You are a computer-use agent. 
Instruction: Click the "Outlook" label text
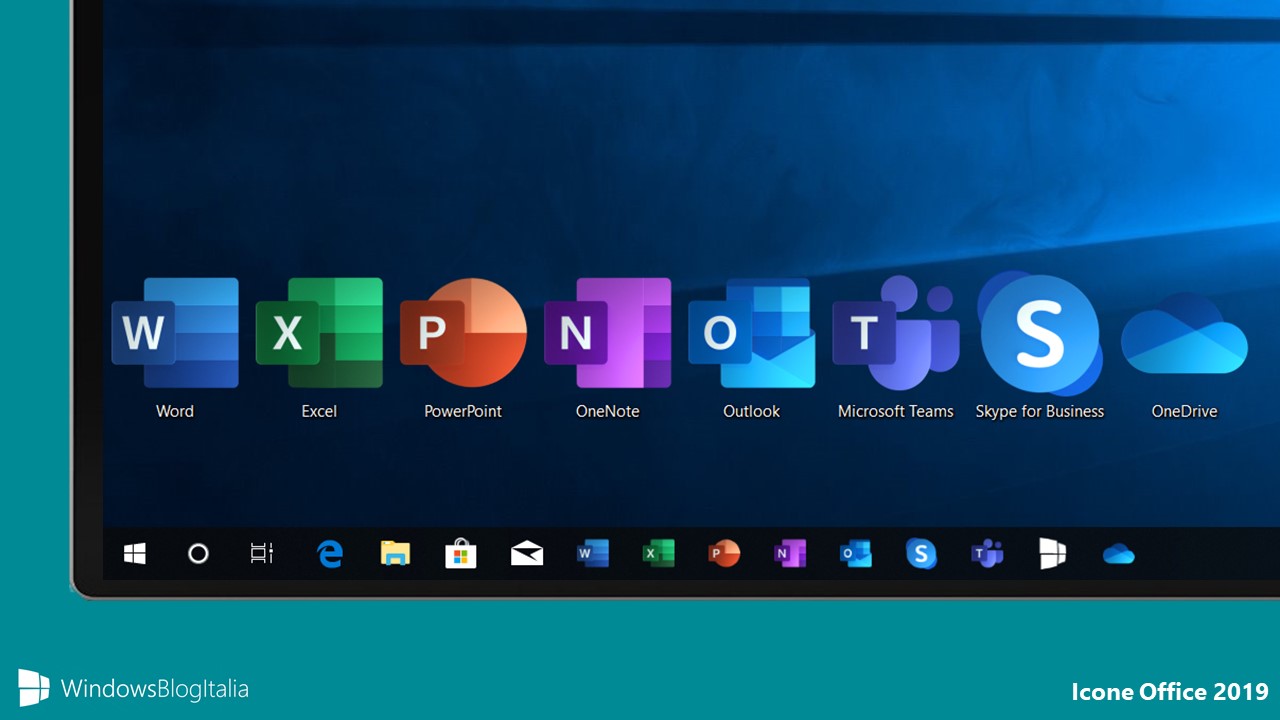(x=751, y=411)
